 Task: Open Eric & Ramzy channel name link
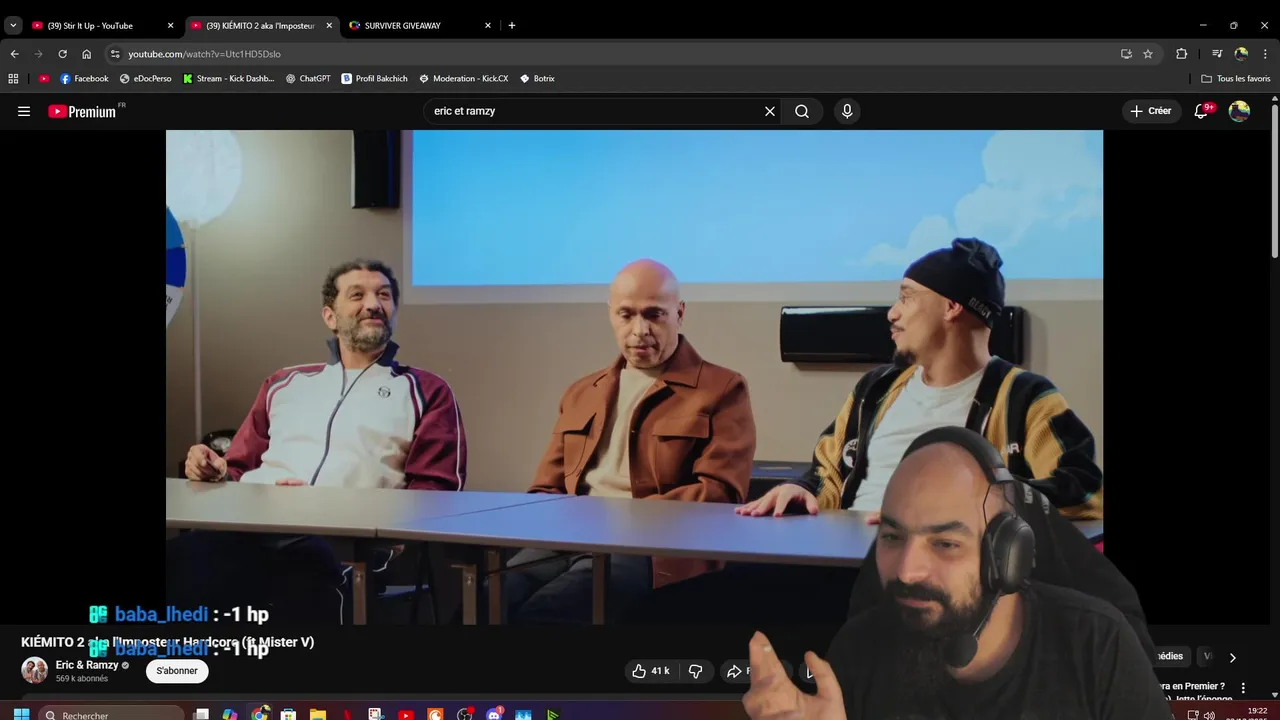tap(87, 665)
